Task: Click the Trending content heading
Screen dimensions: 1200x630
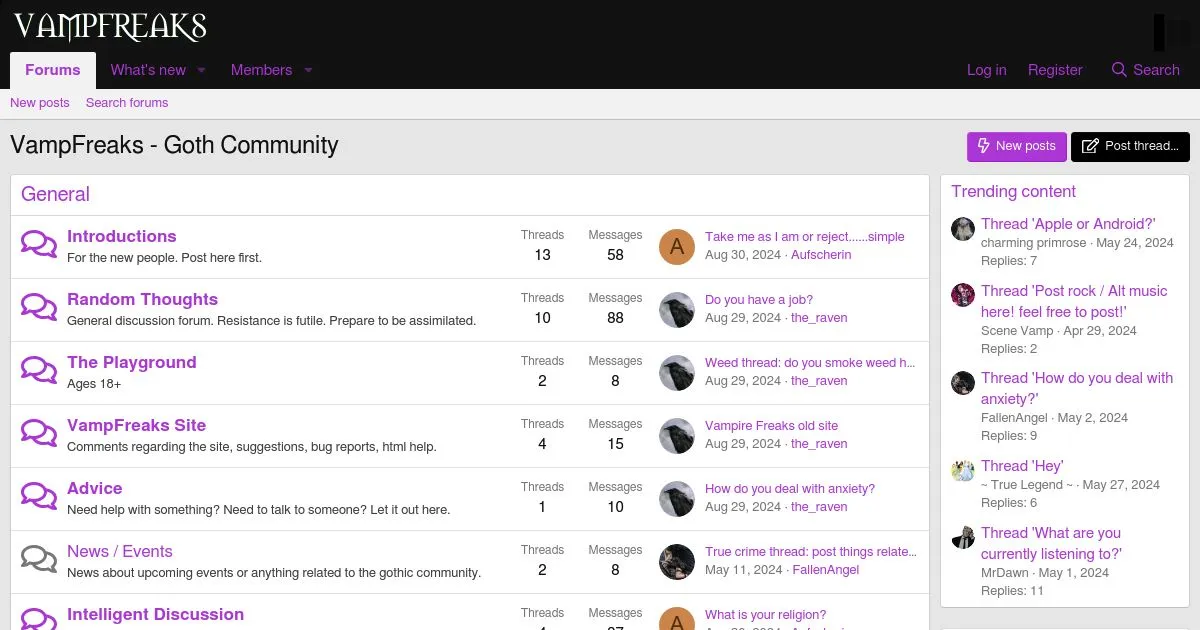Action: pyautogui.click(x=1013, y=191)
